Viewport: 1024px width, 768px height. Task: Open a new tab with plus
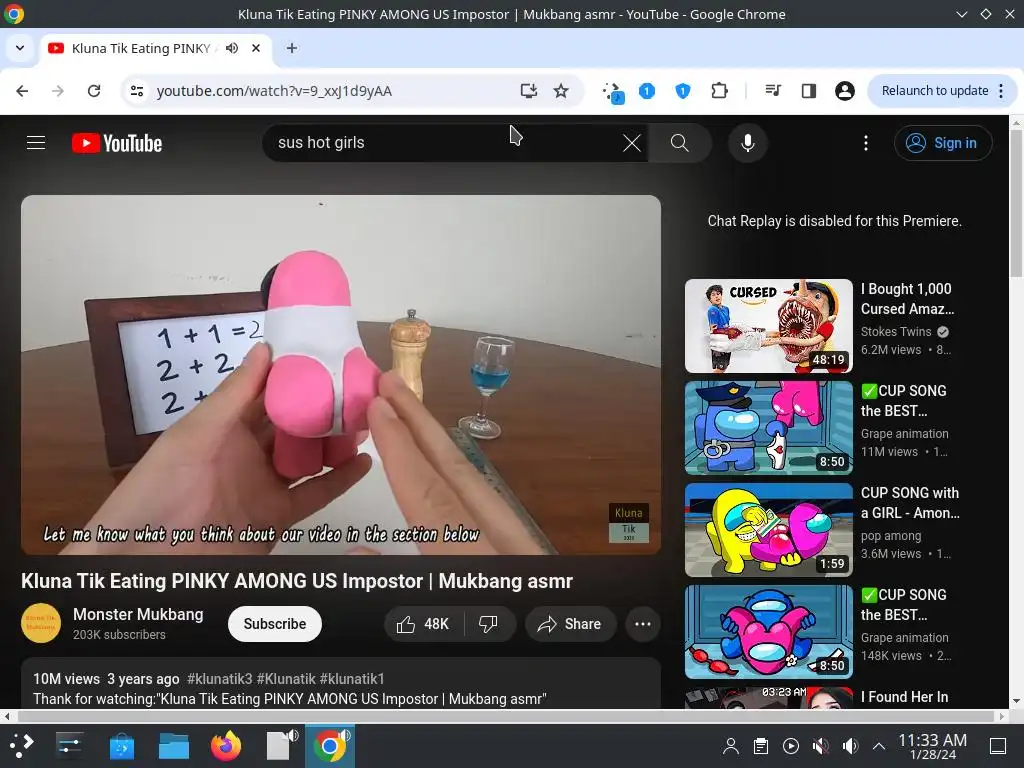point(292,48)
